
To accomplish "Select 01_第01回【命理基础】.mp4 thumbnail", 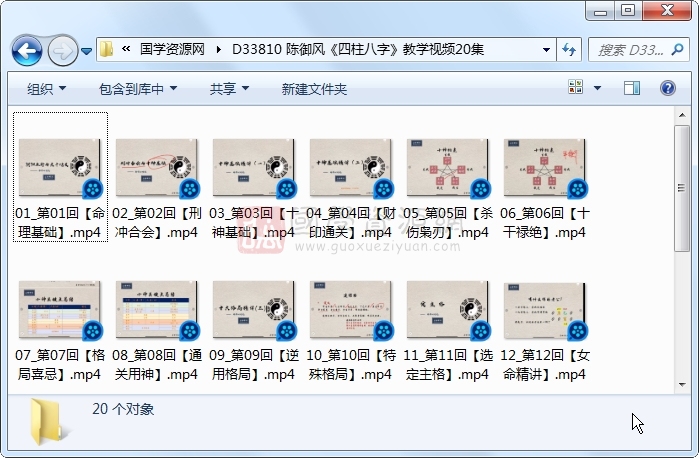I will click(x=60, y=168).
